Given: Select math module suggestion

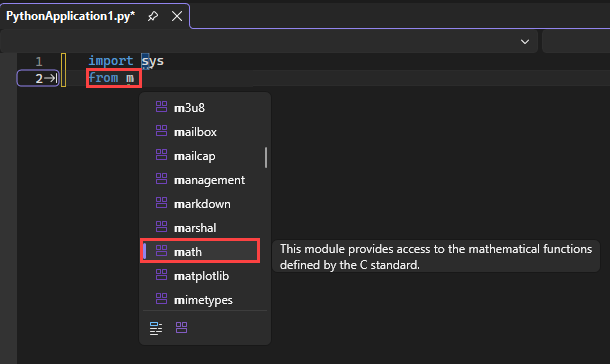Looking at the screenshot, I should (x=200, y=252).
